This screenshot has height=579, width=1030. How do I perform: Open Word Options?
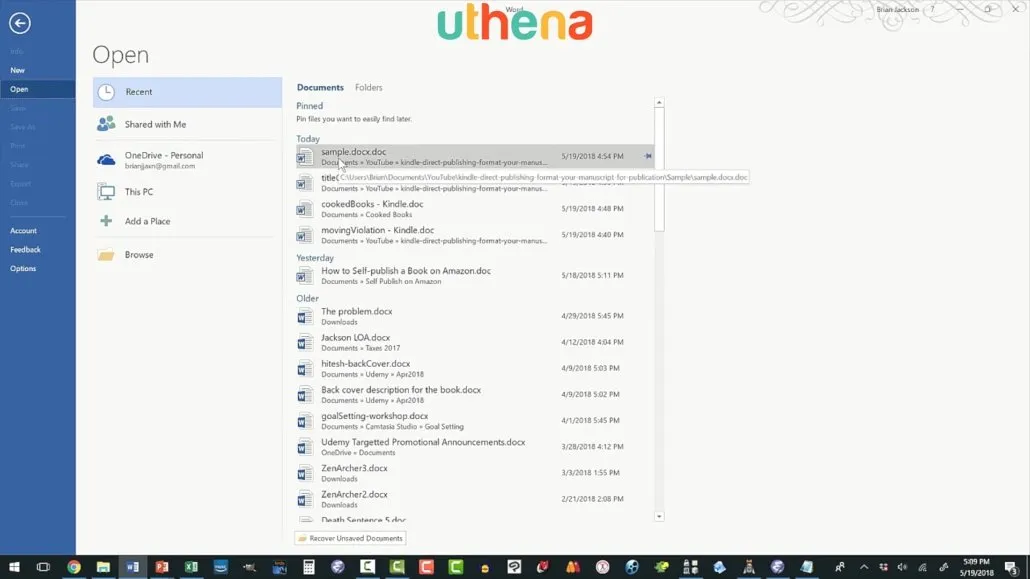37,269
